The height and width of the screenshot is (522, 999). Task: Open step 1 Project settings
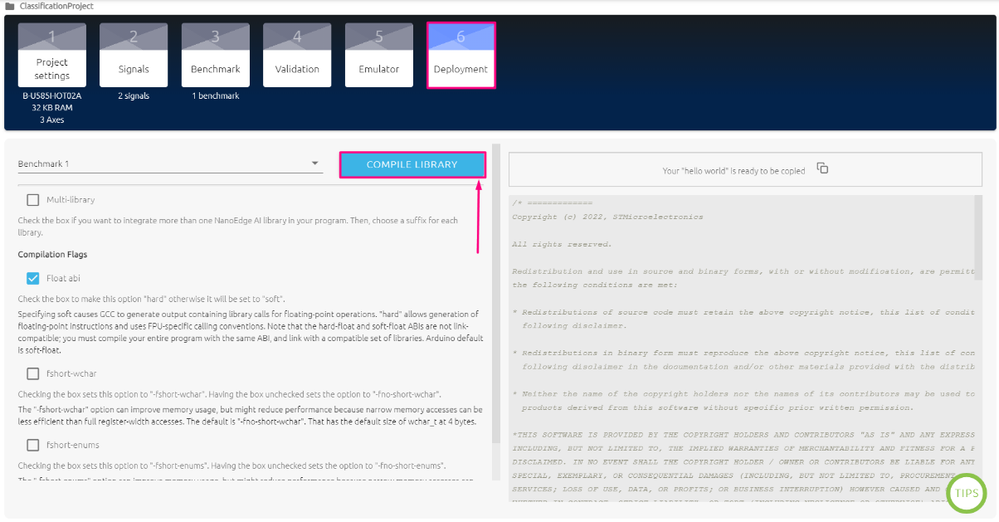(52, 55)
